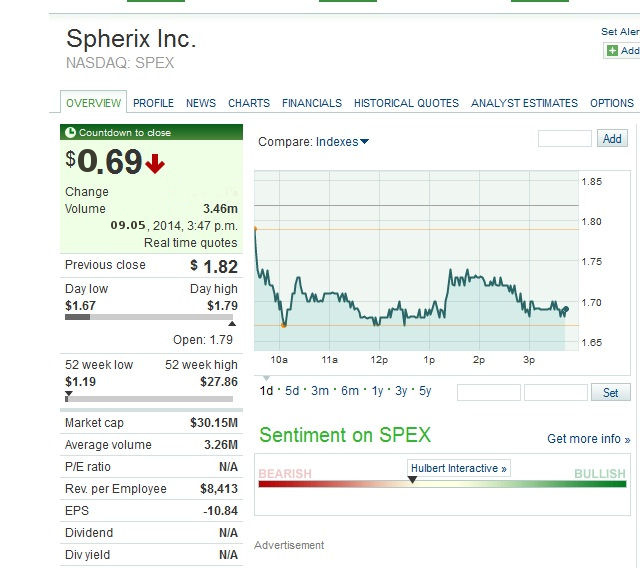The width and height of the screenshot is (640, 568).
Task: Click the Hulbert sentiment pointer triangle
Action: [x=412, y=480]
